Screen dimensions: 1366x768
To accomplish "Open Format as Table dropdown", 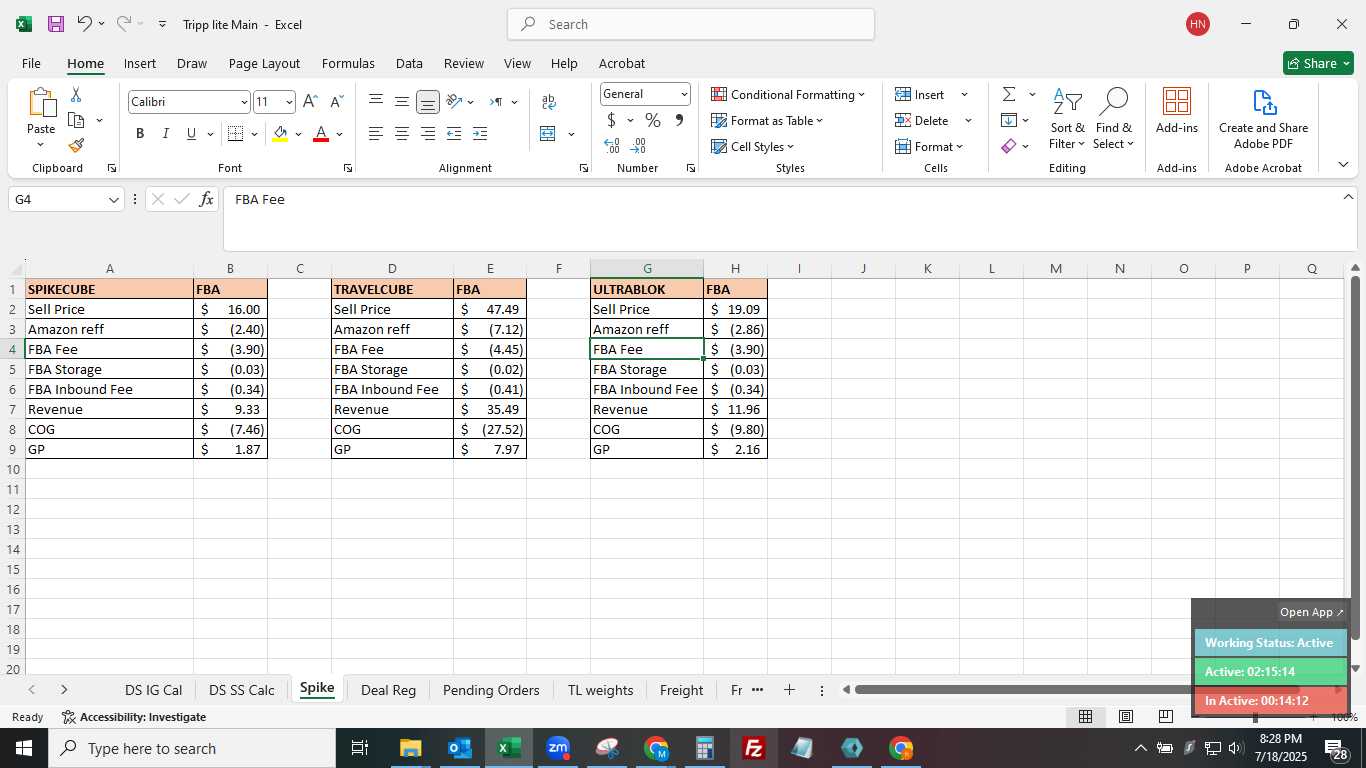I will tap(767, 120).
